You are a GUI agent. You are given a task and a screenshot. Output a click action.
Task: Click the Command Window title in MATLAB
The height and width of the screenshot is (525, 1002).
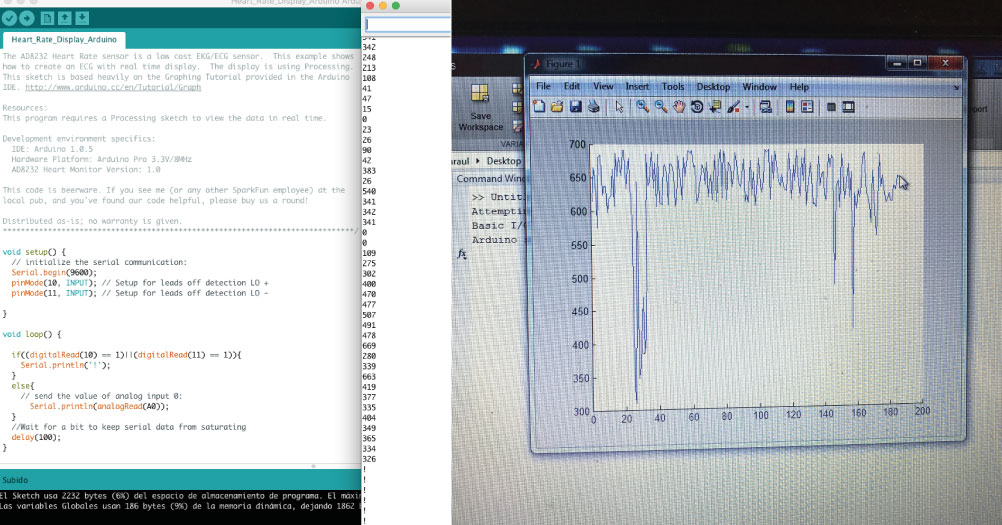tap(490, 179)
